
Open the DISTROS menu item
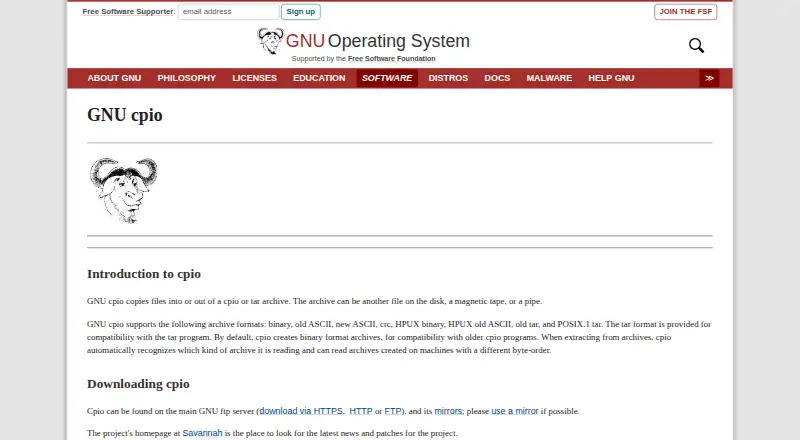click(448, 78)
